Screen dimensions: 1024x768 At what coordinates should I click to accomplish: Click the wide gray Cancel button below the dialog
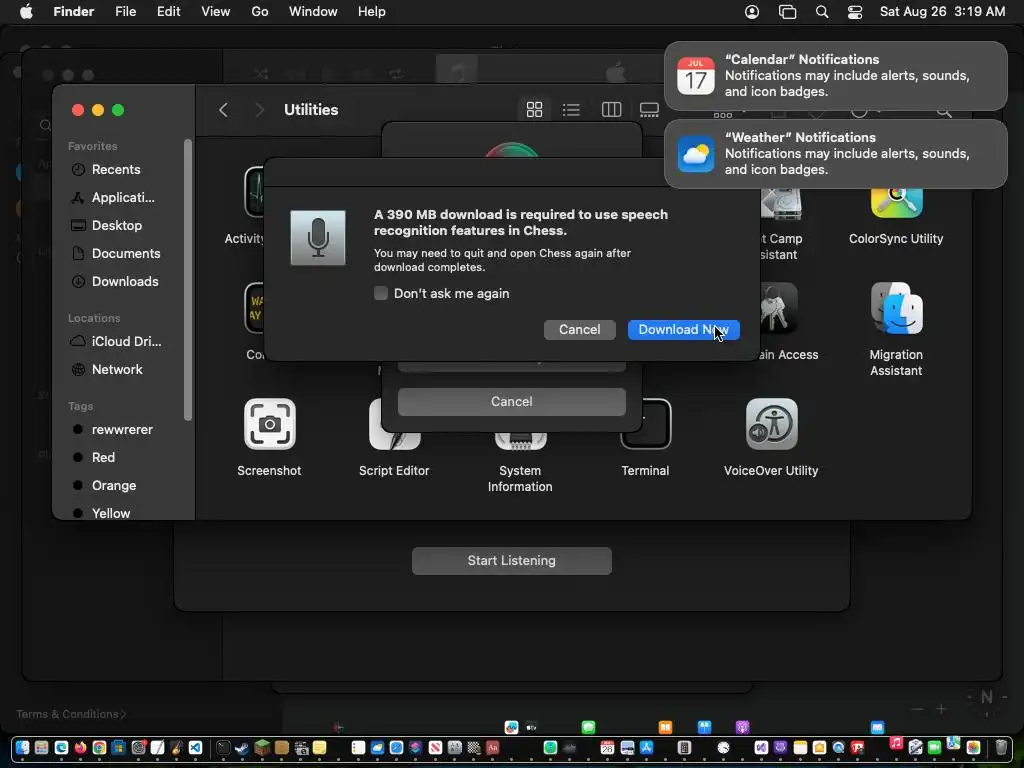pos(511,402)
